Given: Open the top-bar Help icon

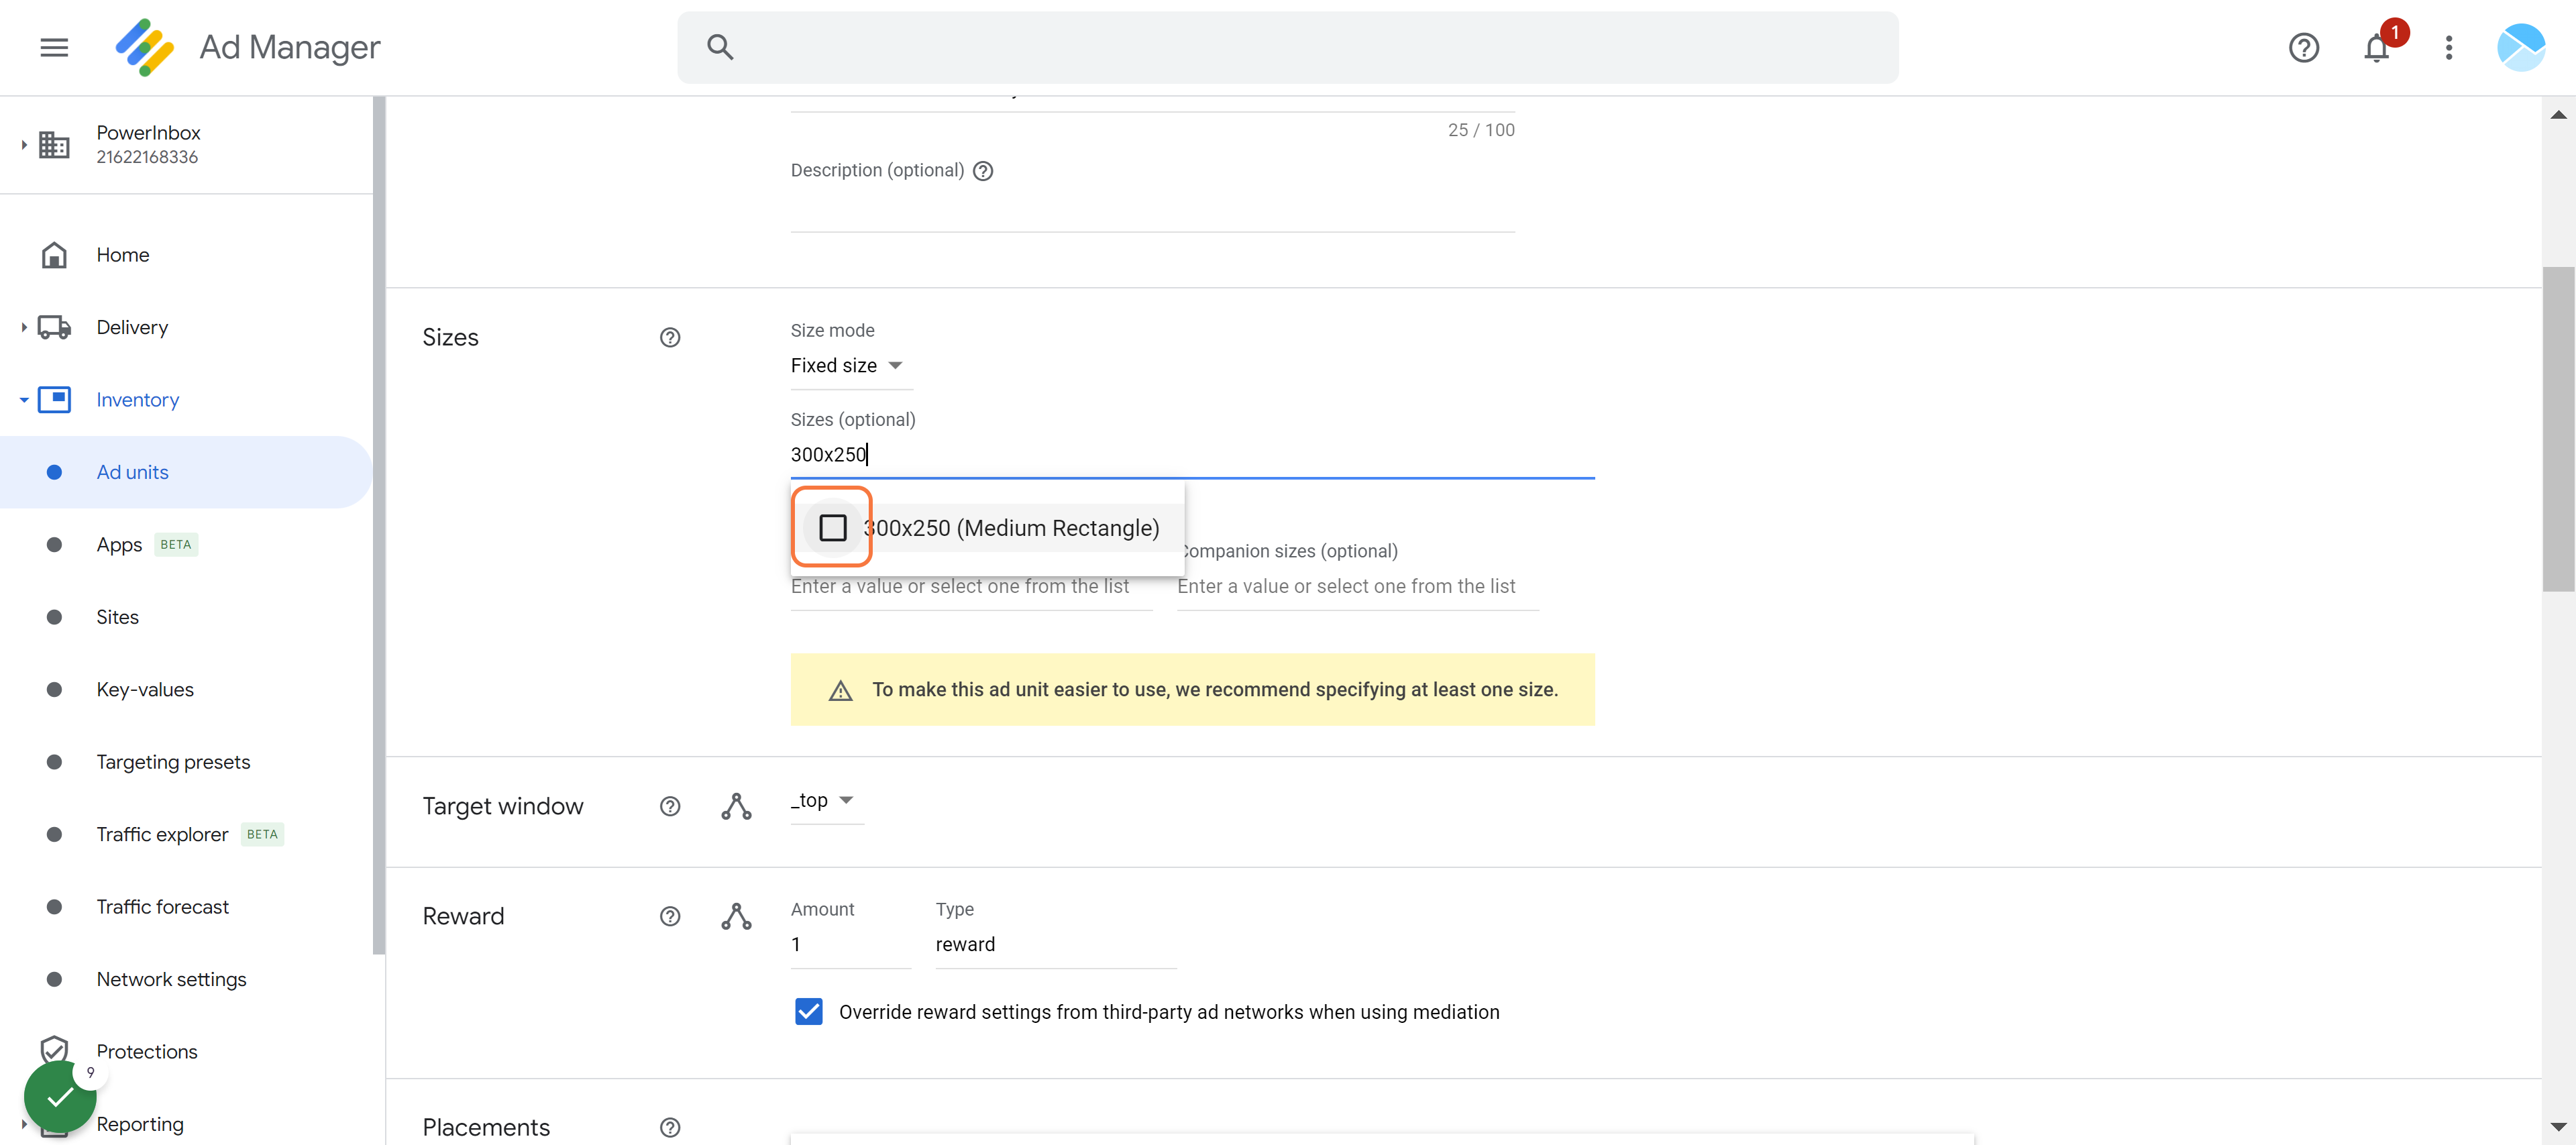Looking at the screenshot, I should 2303,47.
